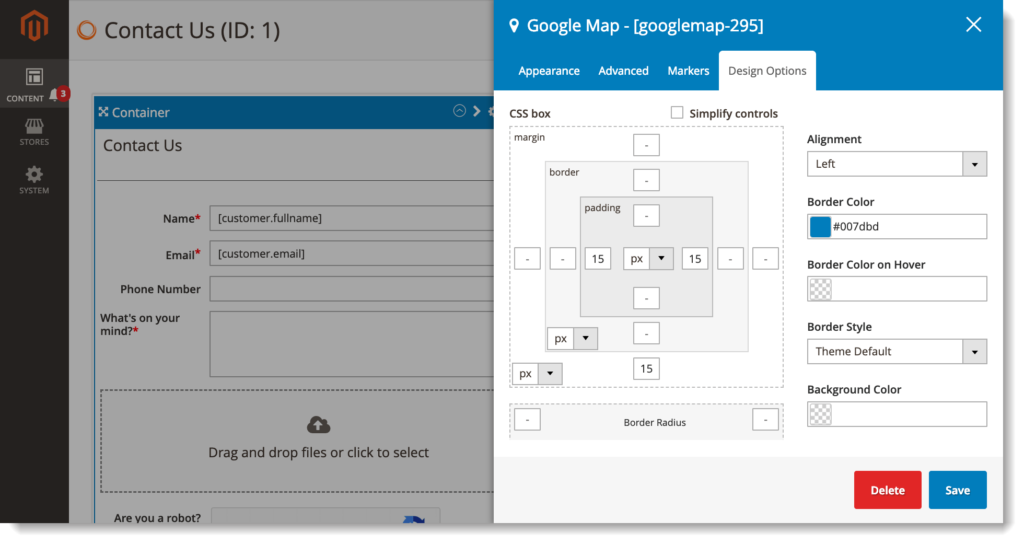The width and height of the screenshot is (1024, 544).
Task: Click the border left input
Action: (x=562, y=259)
